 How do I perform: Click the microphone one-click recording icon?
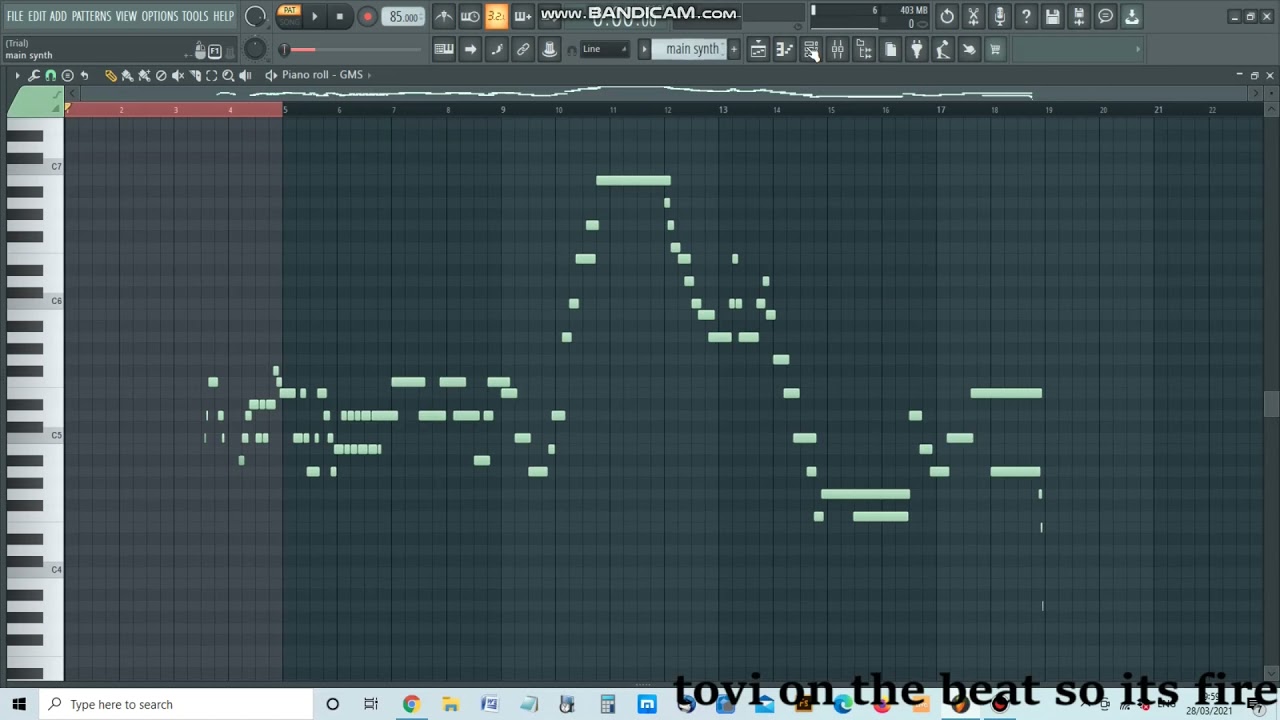999,16
